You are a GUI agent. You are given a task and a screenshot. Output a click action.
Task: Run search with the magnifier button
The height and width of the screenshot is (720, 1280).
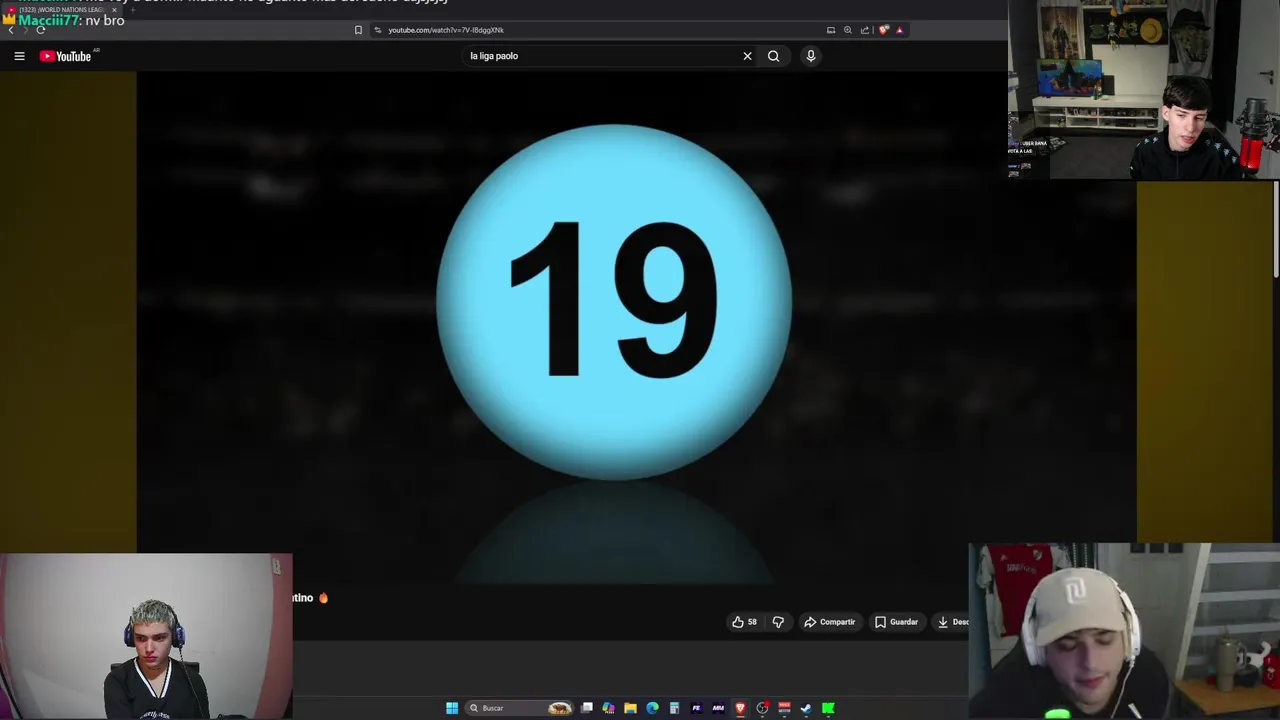pos(773,56)
